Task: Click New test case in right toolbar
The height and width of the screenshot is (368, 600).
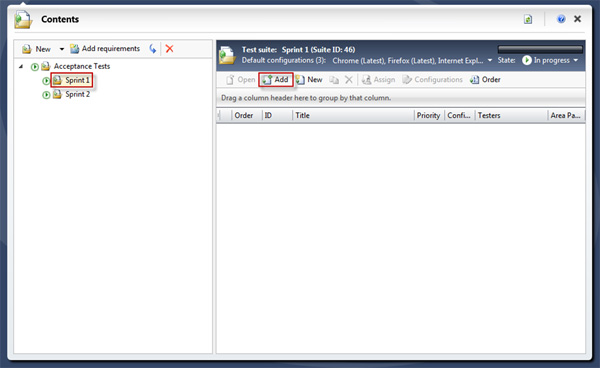Action: 309,80
